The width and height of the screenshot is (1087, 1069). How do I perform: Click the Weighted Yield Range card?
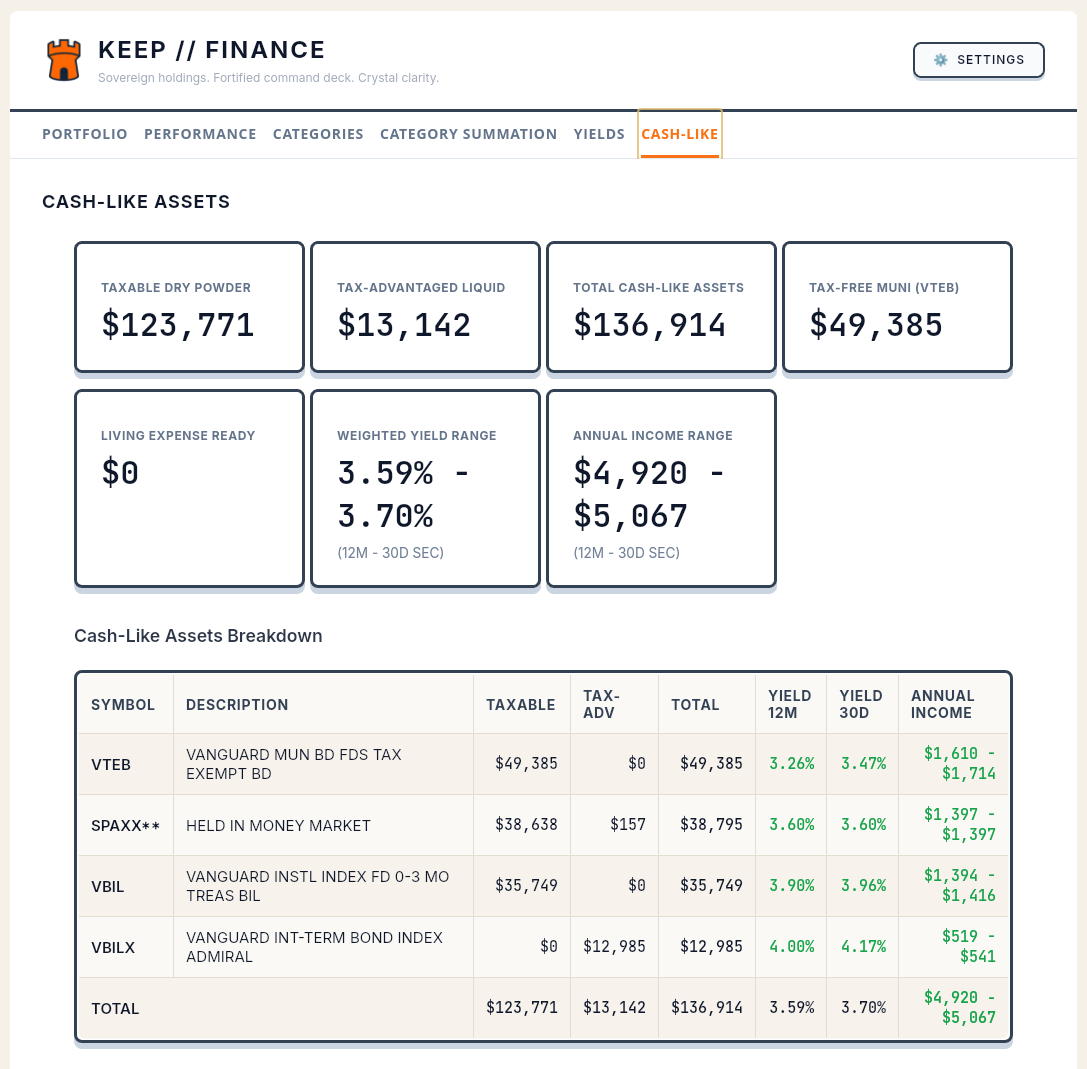[x=424, y=487]
